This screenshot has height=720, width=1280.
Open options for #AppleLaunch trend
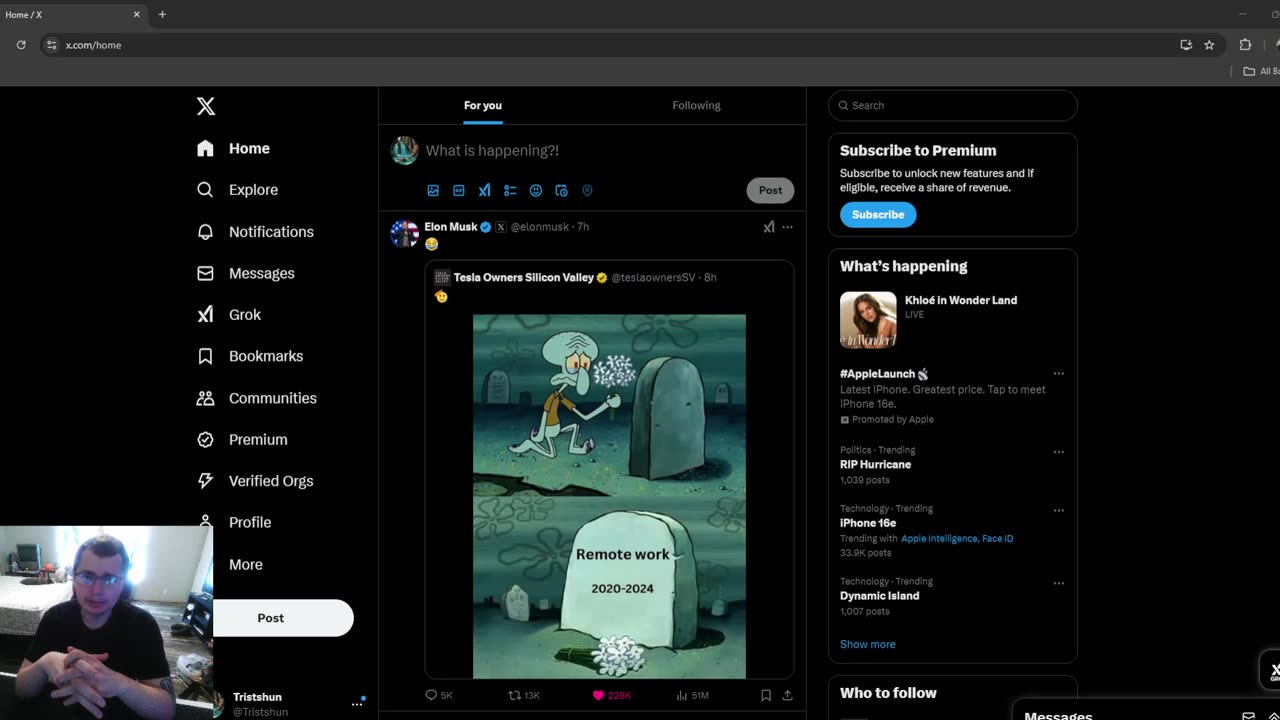1059,374
